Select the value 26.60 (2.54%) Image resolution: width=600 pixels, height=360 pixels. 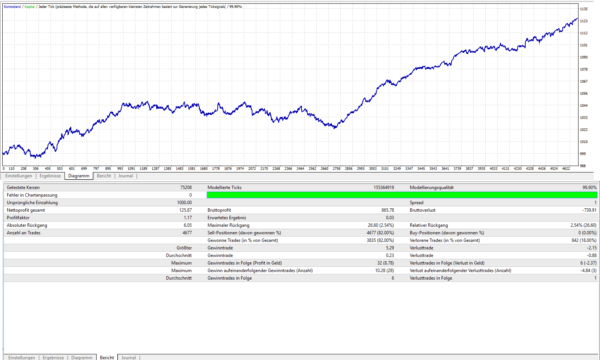[x=381, y=225]
